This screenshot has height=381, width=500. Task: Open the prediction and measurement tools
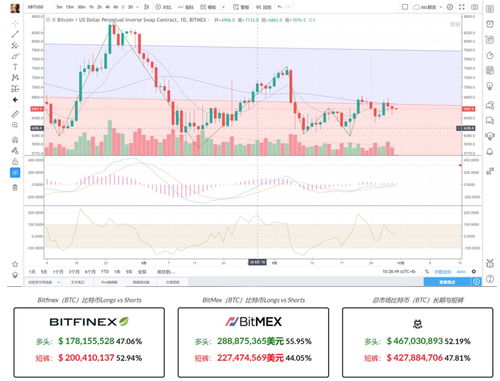coord(15,89)
